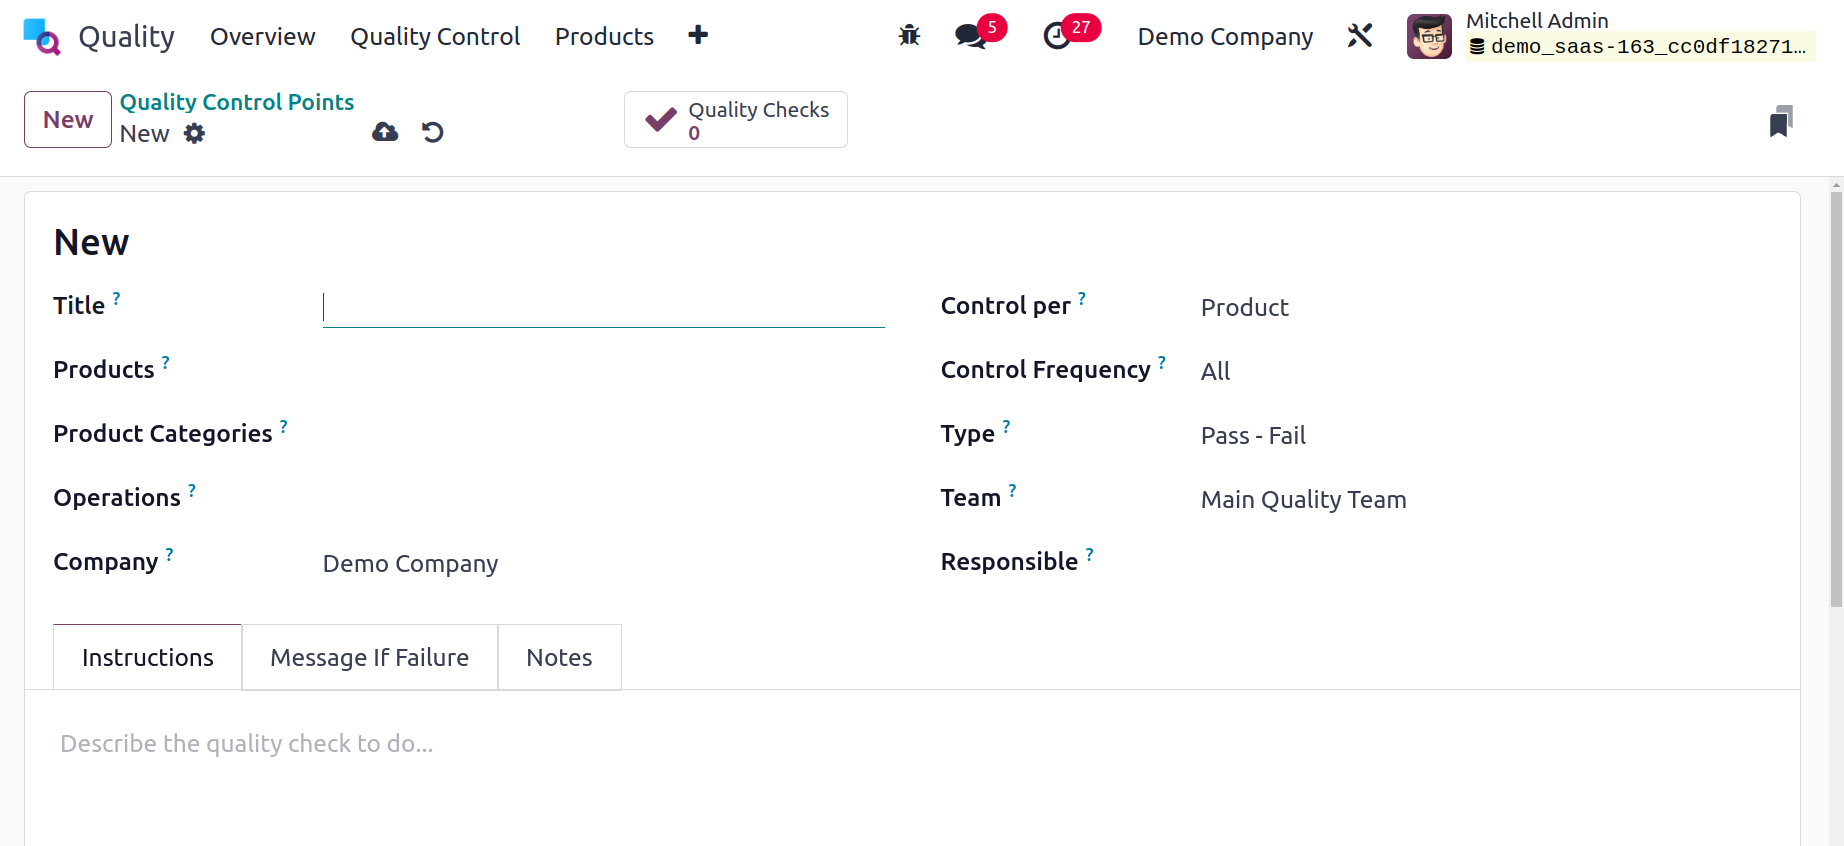Show help tooltip for Type field

click(1007, 426)
